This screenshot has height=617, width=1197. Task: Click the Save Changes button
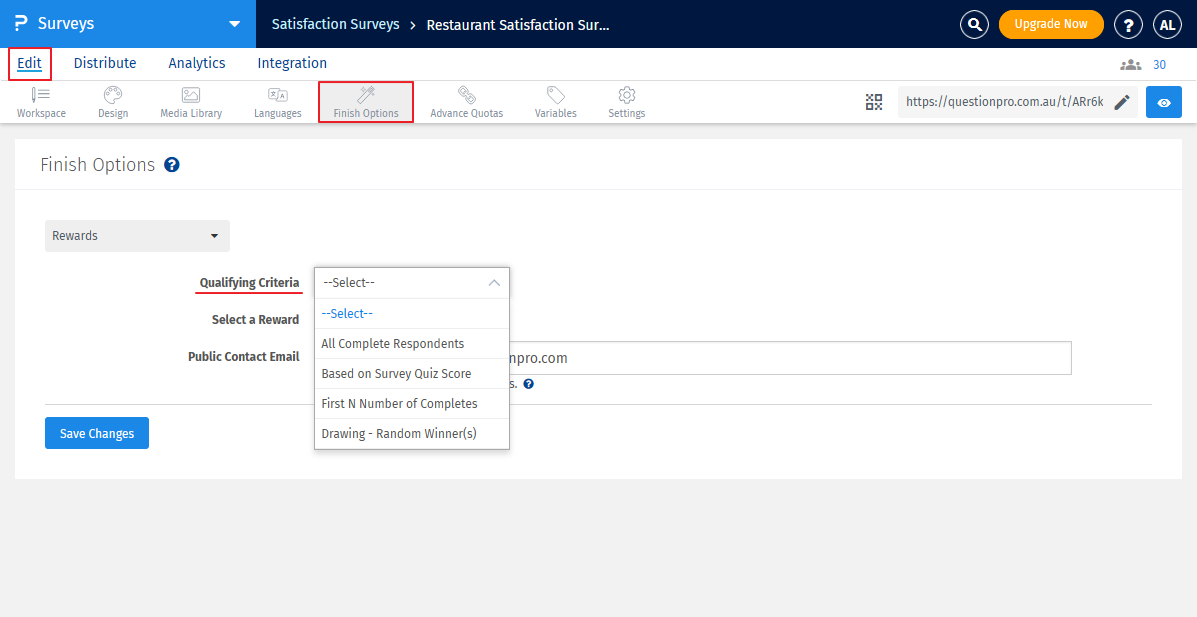pos(97,433)
